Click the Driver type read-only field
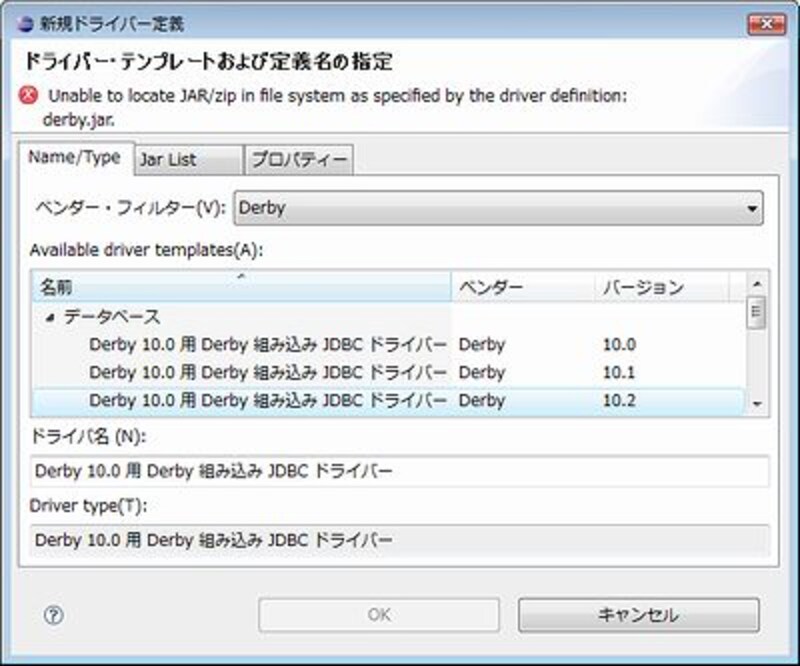This screenshot has height=666, width=800. [x=399, y=540]
